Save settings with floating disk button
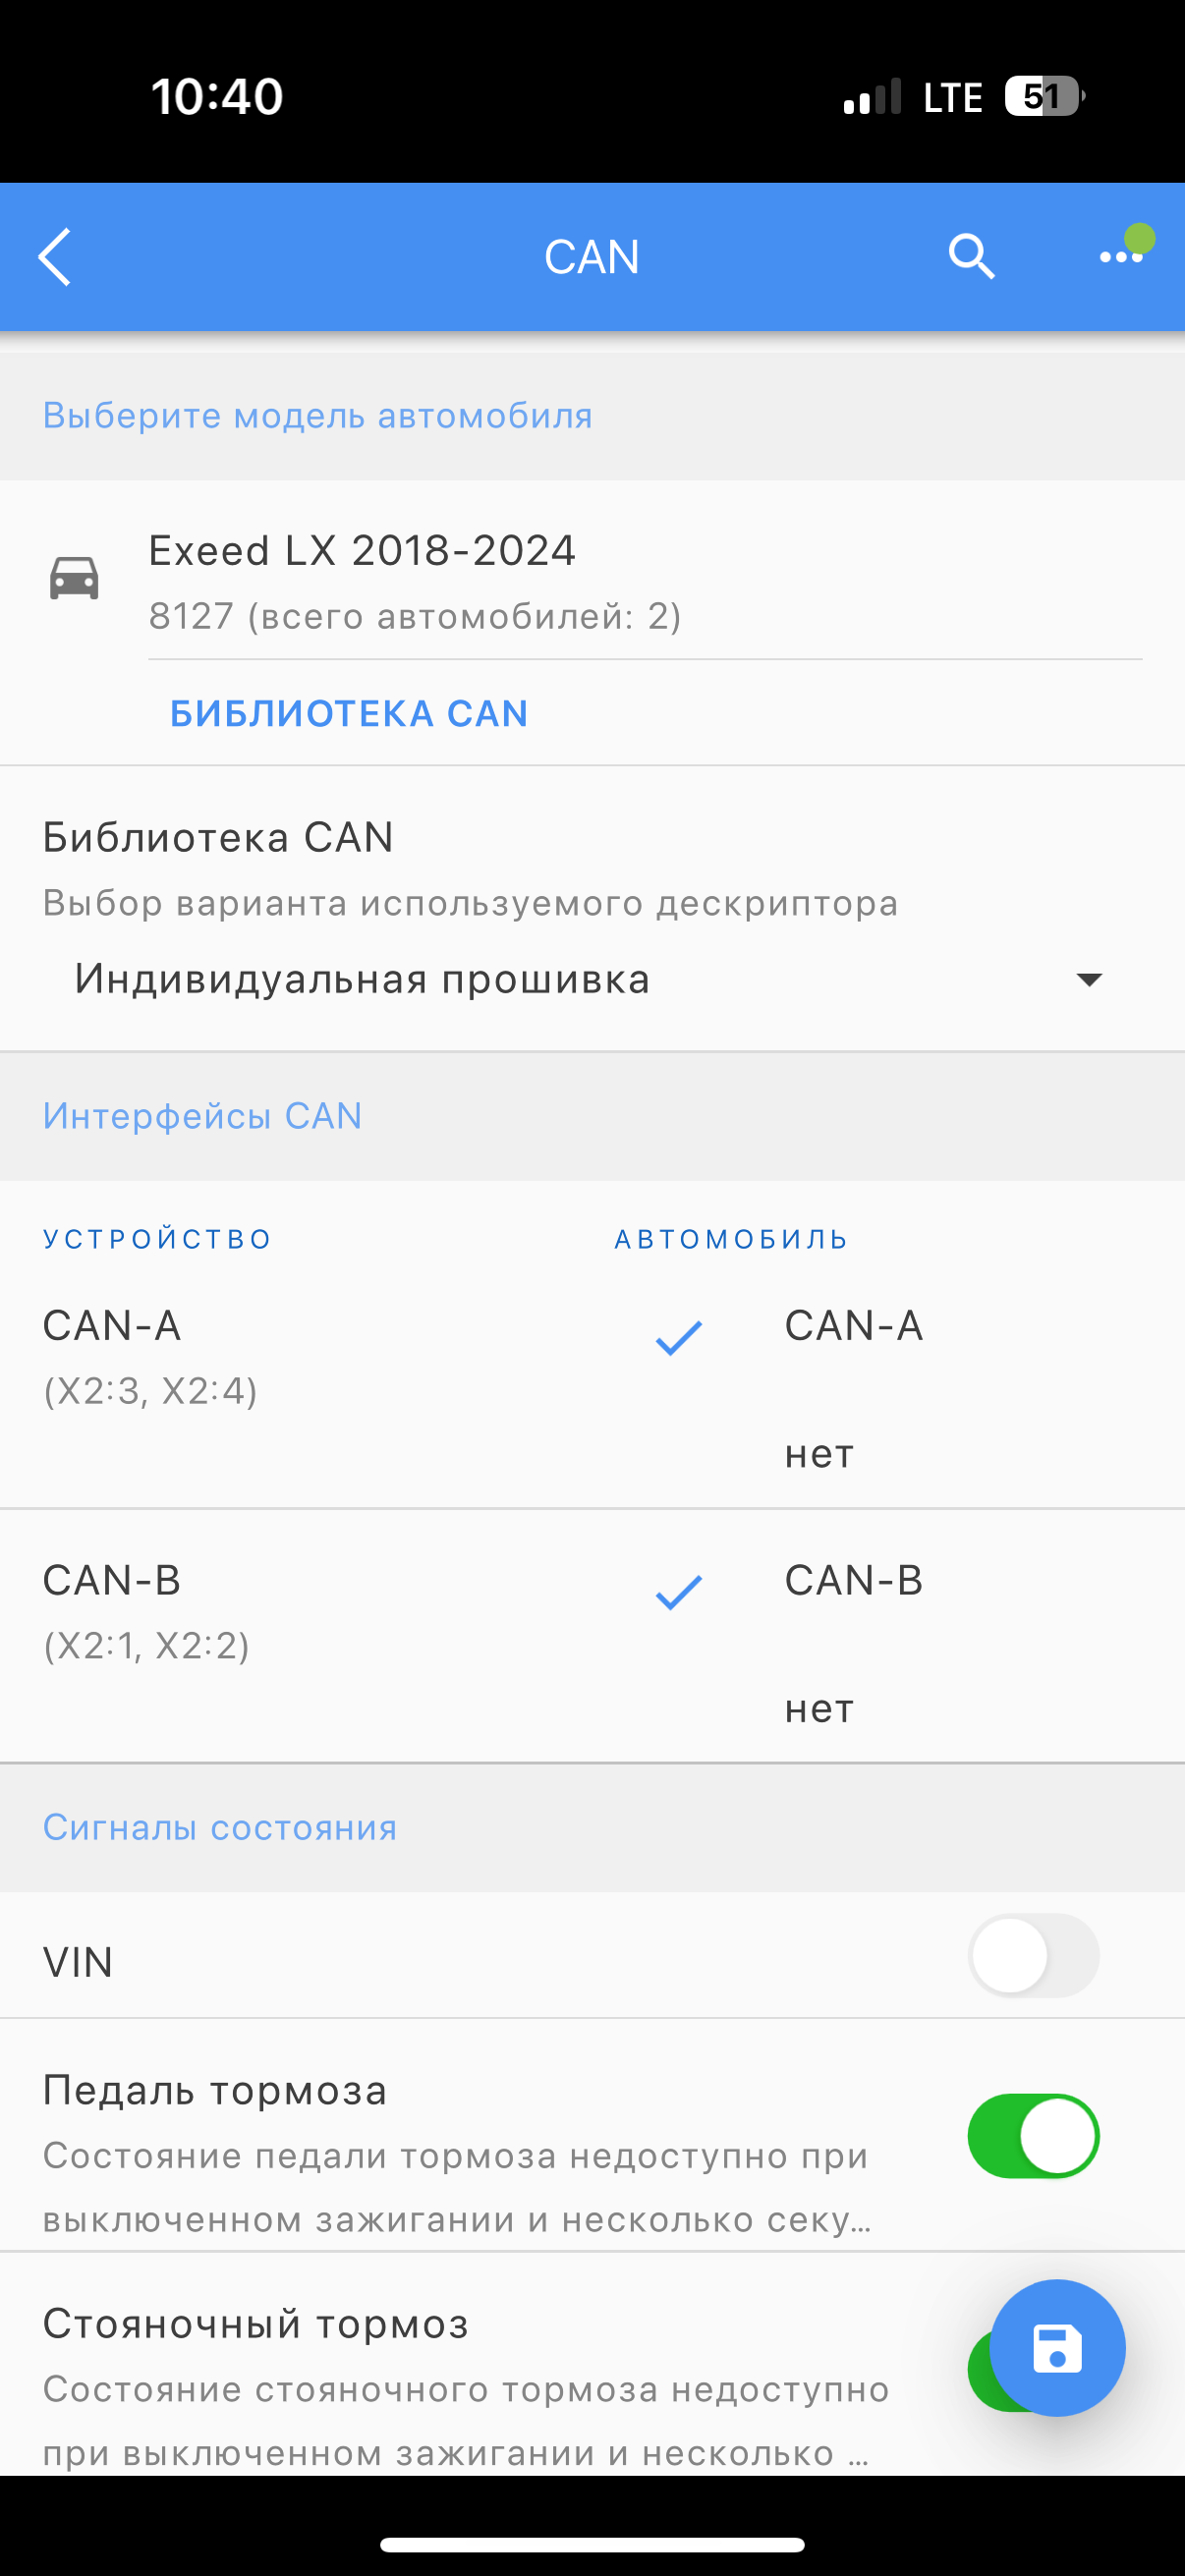The height and width of the screenshot is (2576, 1185). tap(1057, 2348)
